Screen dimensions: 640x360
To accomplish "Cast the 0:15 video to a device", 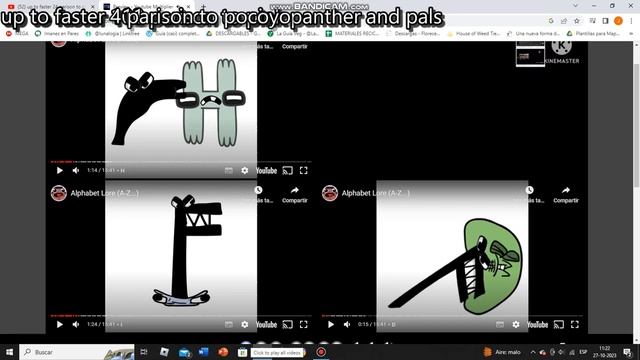I will [559, 324].
